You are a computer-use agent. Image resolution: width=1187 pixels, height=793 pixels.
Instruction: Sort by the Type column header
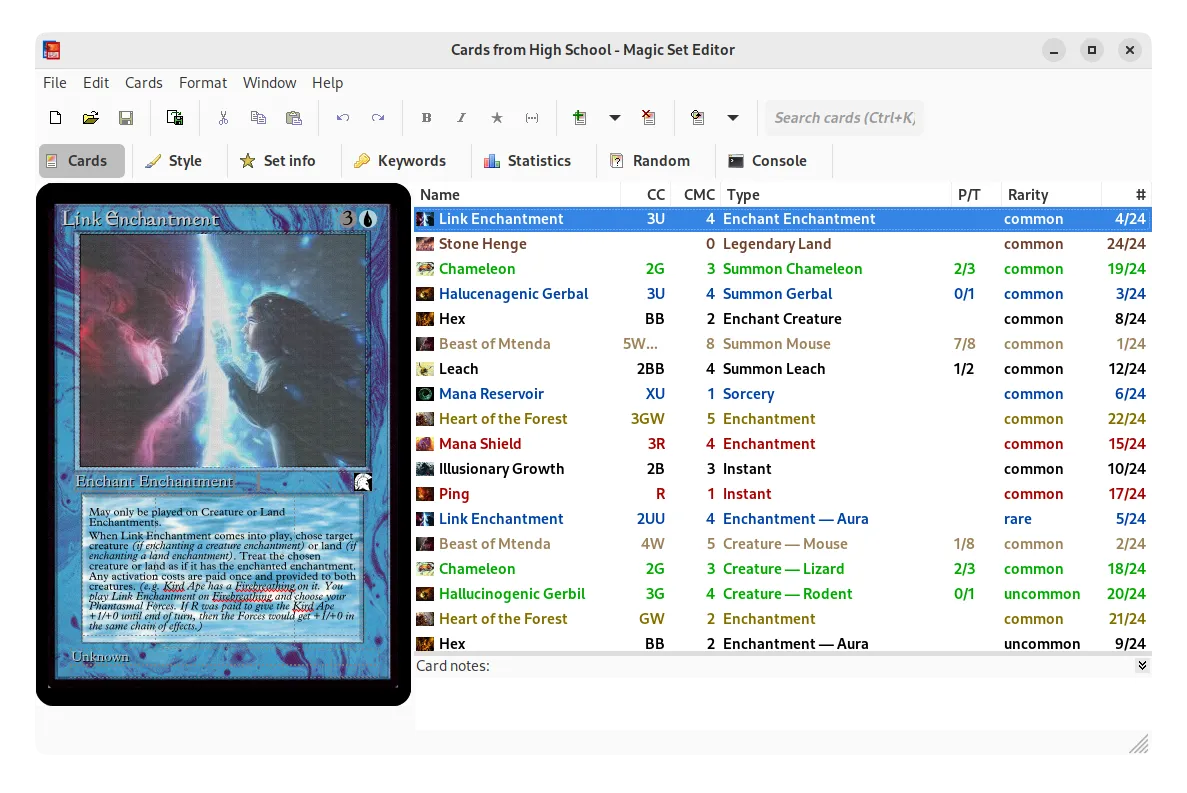[835, 195]
